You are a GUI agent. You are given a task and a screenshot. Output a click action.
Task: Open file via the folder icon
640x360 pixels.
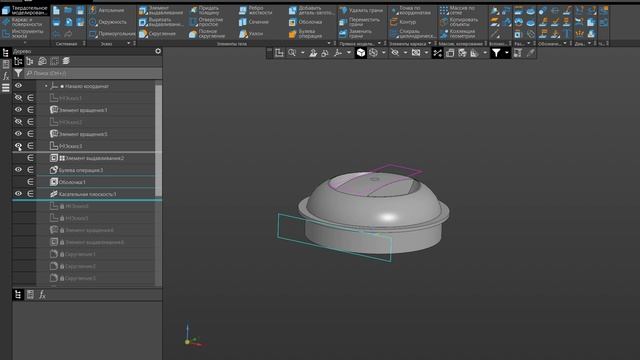click(68, 10)
